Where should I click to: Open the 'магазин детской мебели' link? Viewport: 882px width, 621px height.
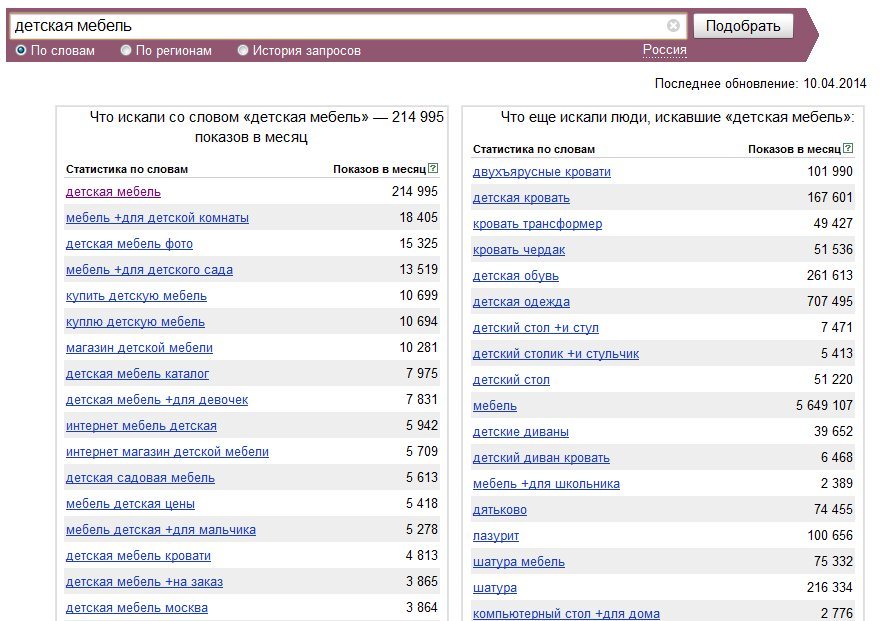(x=140, y=348)
